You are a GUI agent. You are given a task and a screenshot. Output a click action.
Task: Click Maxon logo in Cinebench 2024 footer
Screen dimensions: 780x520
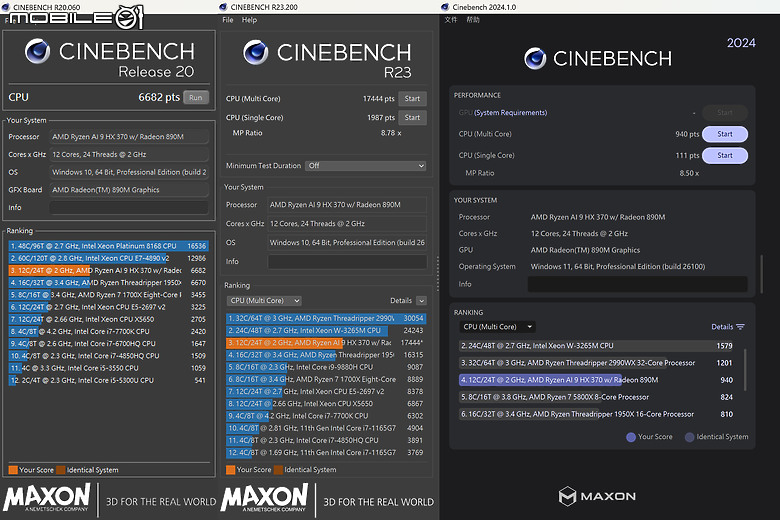[x=597, y=496]
